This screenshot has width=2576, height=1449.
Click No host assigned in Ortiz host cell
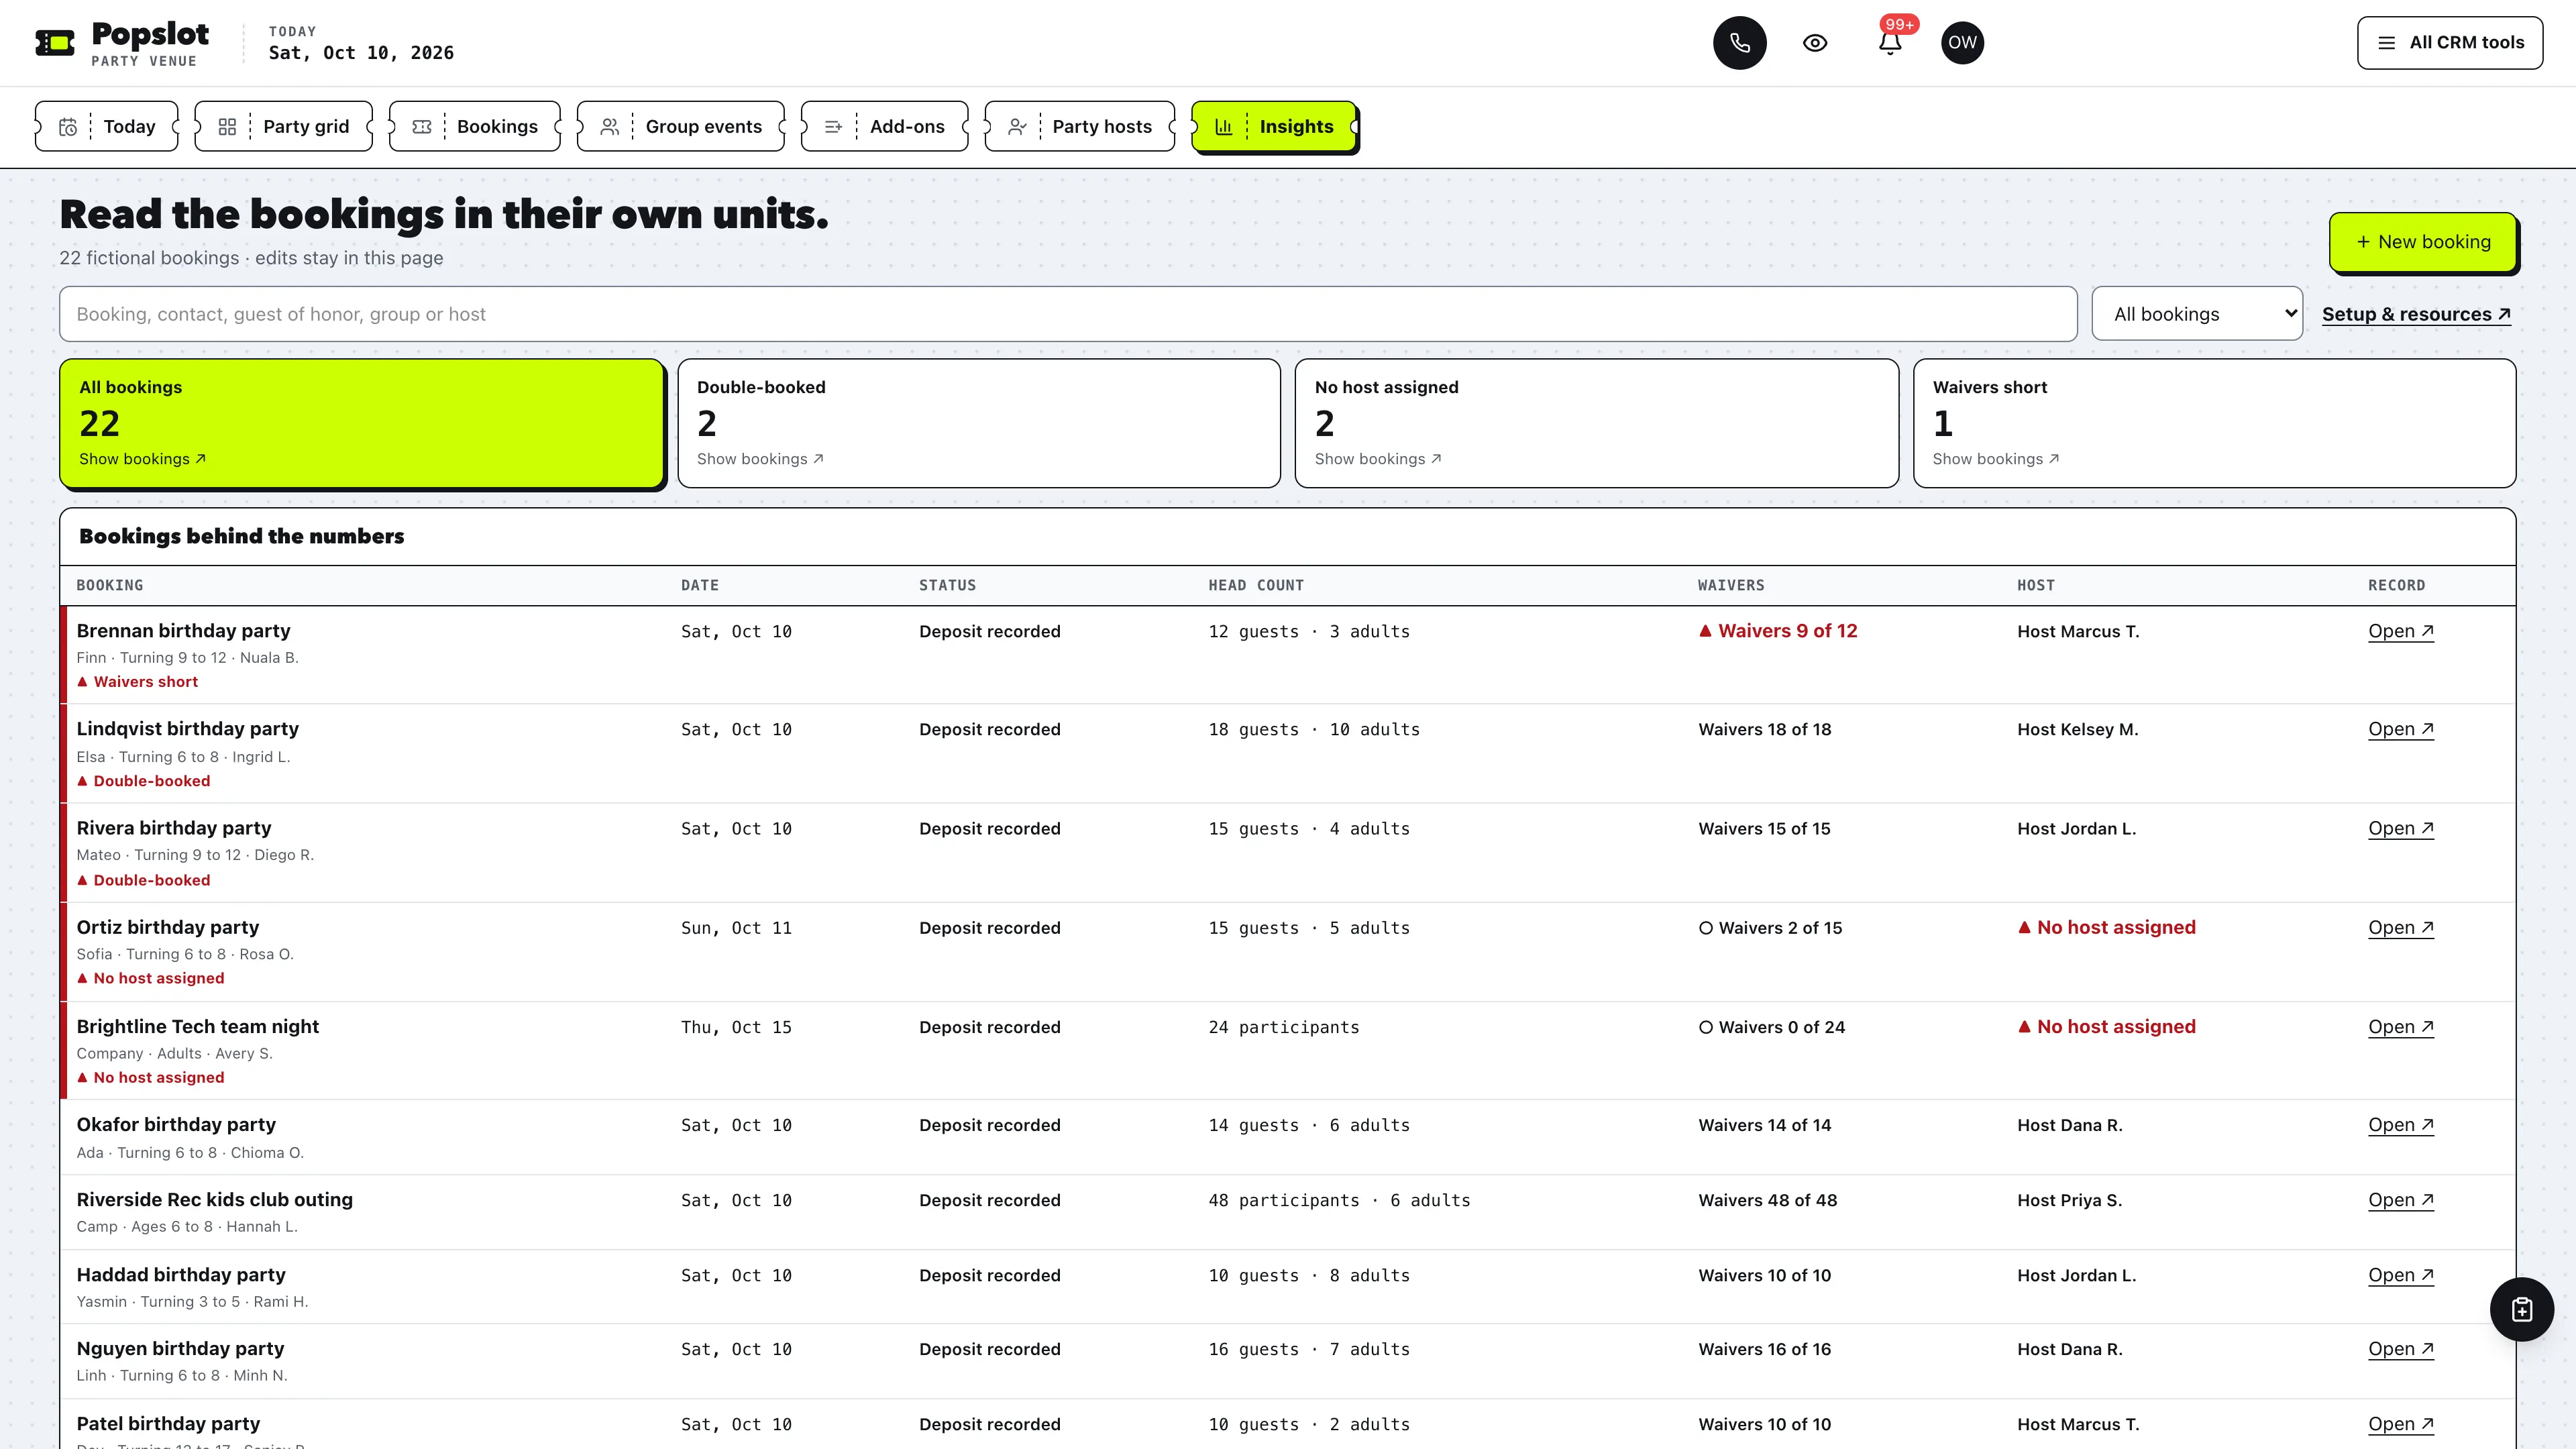tap(2106, 927)
